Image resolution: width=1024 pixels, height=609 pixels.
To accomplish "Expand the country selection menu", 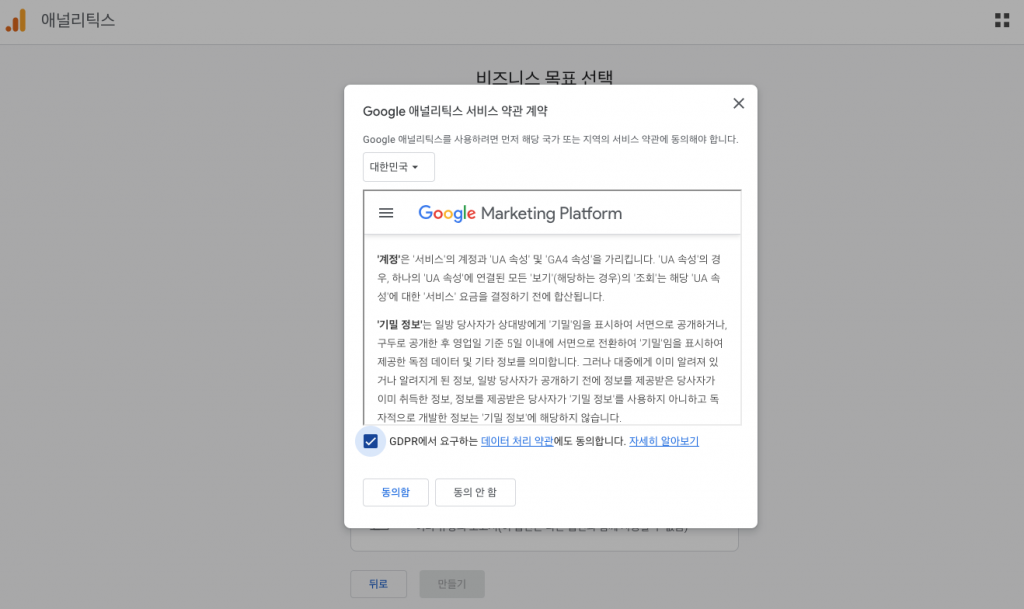I will pos(397,166).
